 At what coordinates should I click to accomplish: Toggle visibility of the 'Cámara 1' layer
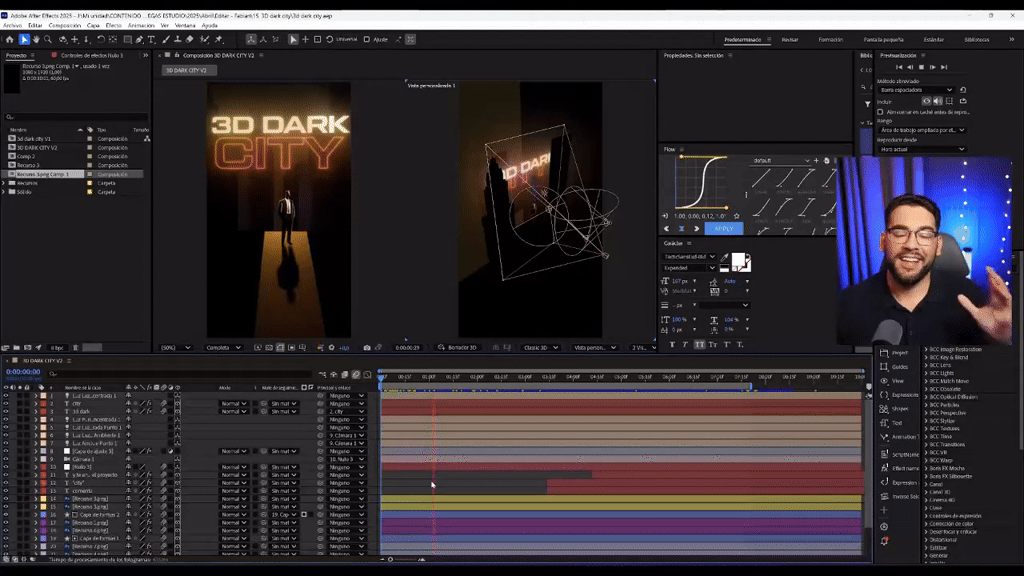point(6,459)
